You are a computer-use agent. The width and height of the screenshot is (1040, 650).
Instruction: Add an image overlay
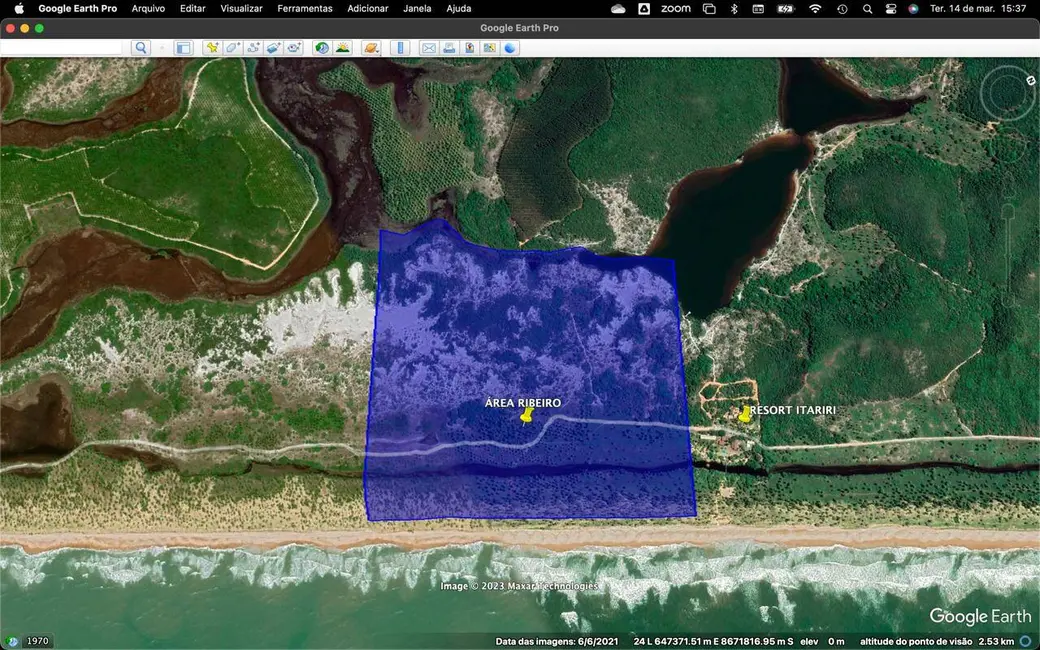pyautogui.click(x=273, y=48)
